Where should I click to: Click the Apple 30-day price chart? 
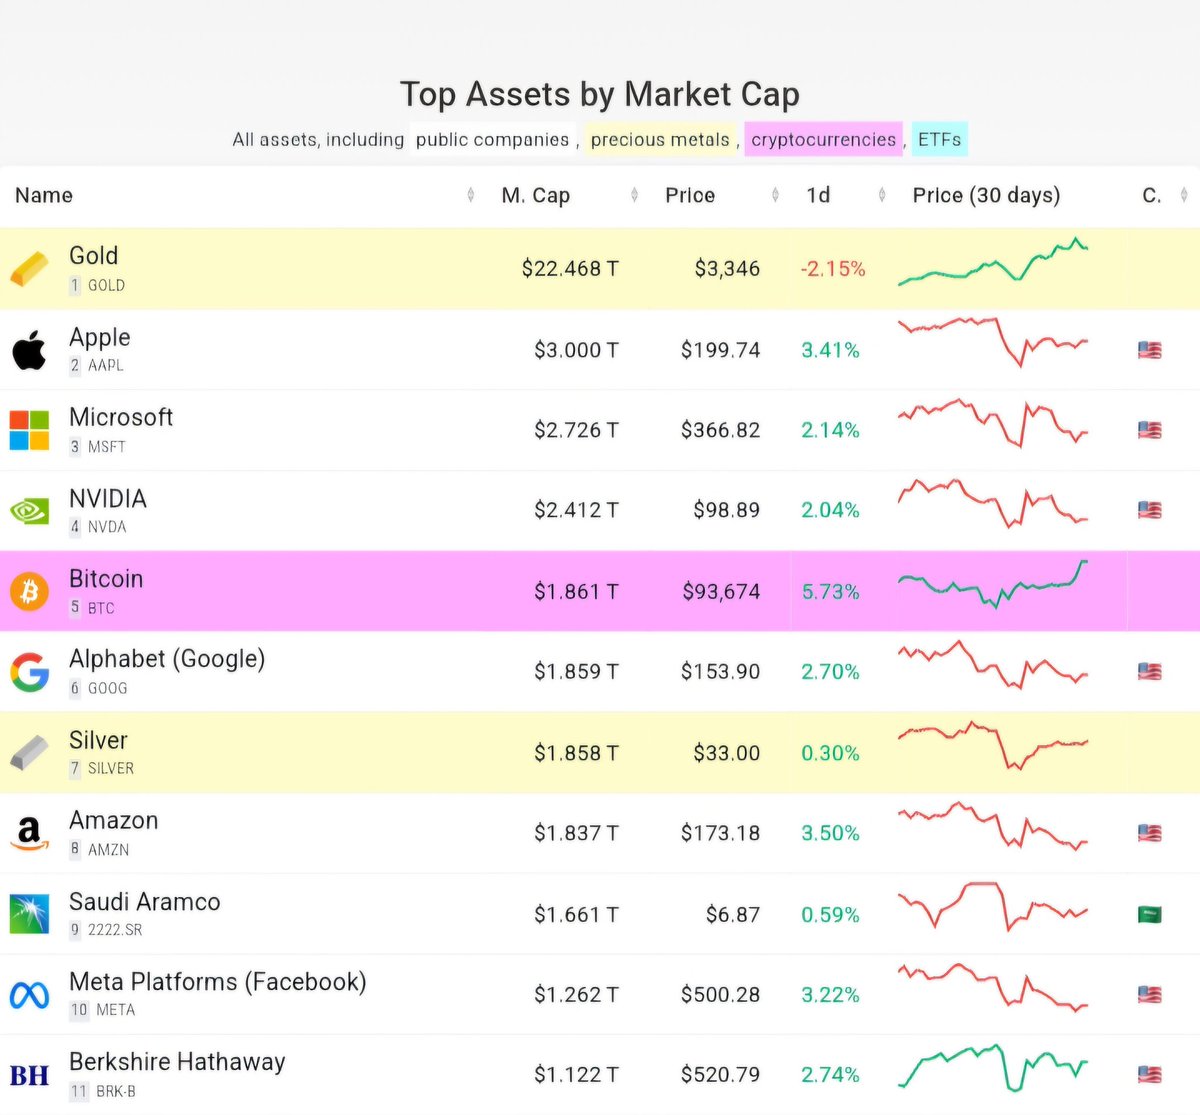[x=993, y=342]
